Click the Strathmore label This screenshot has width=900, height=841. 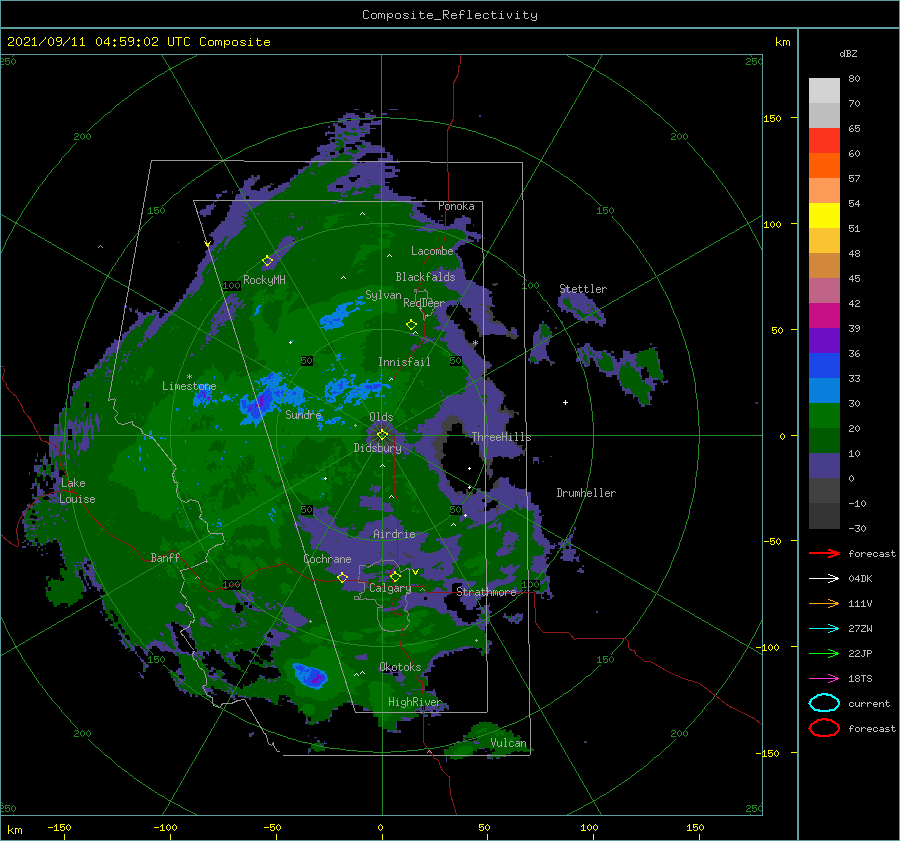coord(487,592)
